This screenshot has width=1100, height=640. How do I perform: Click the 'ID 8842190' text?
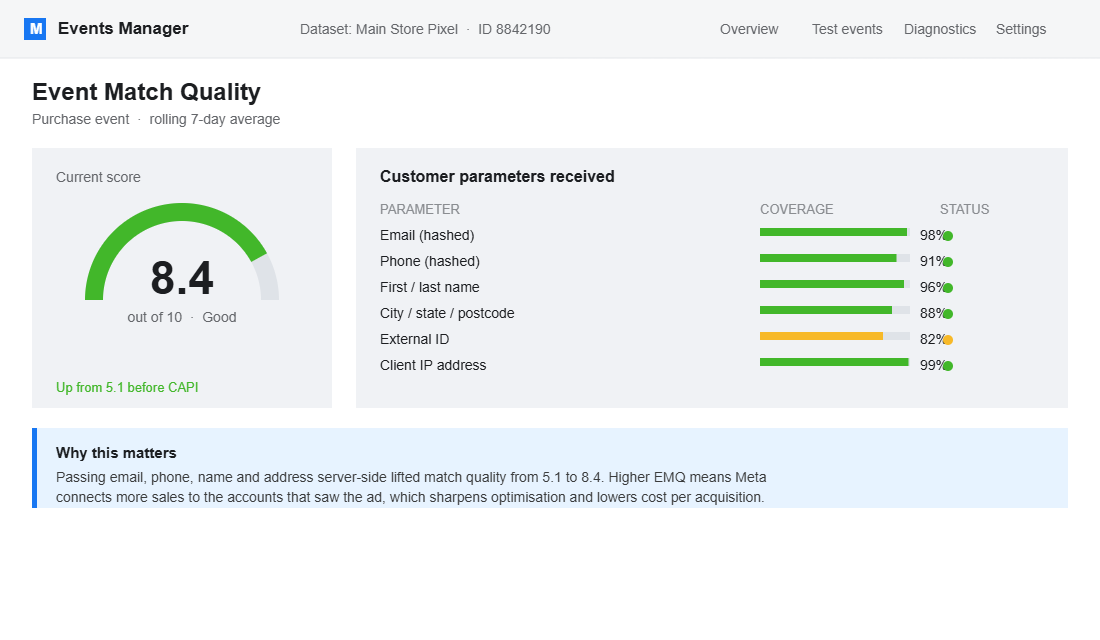click(514, 29)
